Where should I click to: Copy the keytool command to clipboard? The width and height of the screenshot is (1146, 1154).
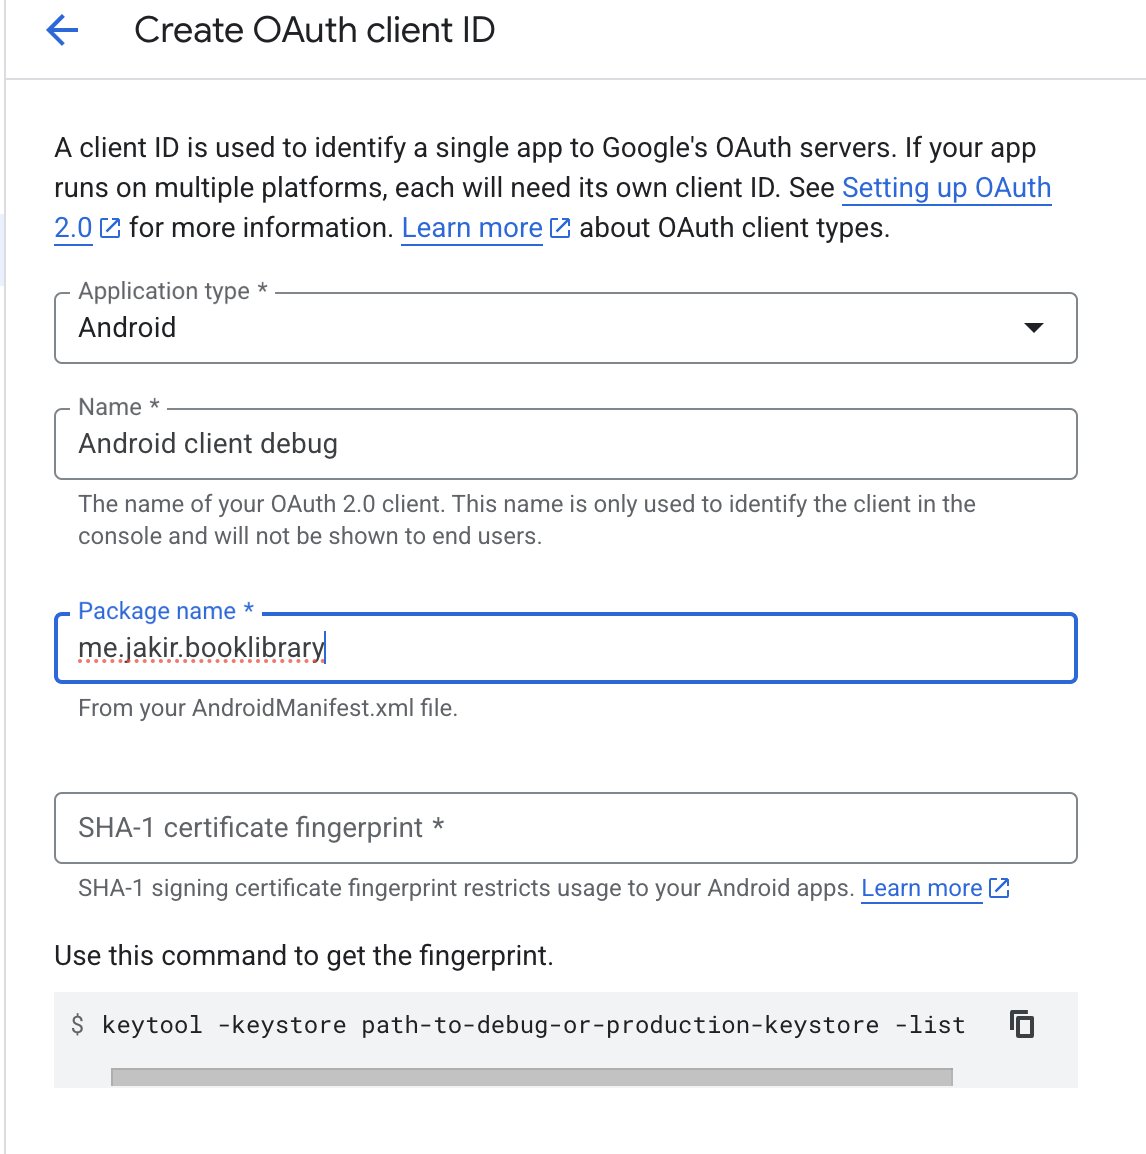[x=1022, y=1024]
